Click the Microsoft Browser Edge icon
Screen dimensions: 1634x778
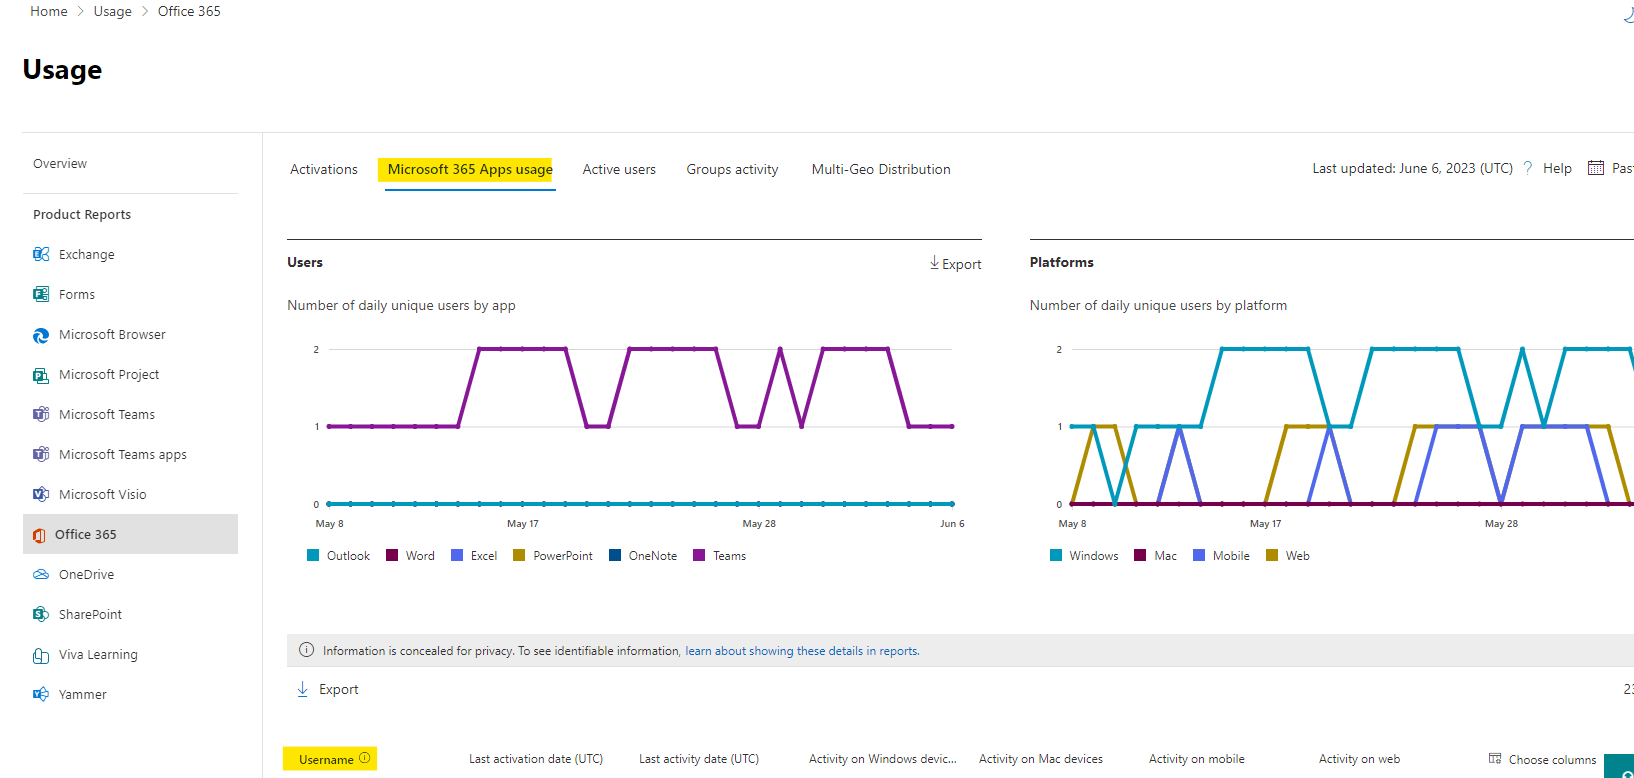(x=41, y=335)
